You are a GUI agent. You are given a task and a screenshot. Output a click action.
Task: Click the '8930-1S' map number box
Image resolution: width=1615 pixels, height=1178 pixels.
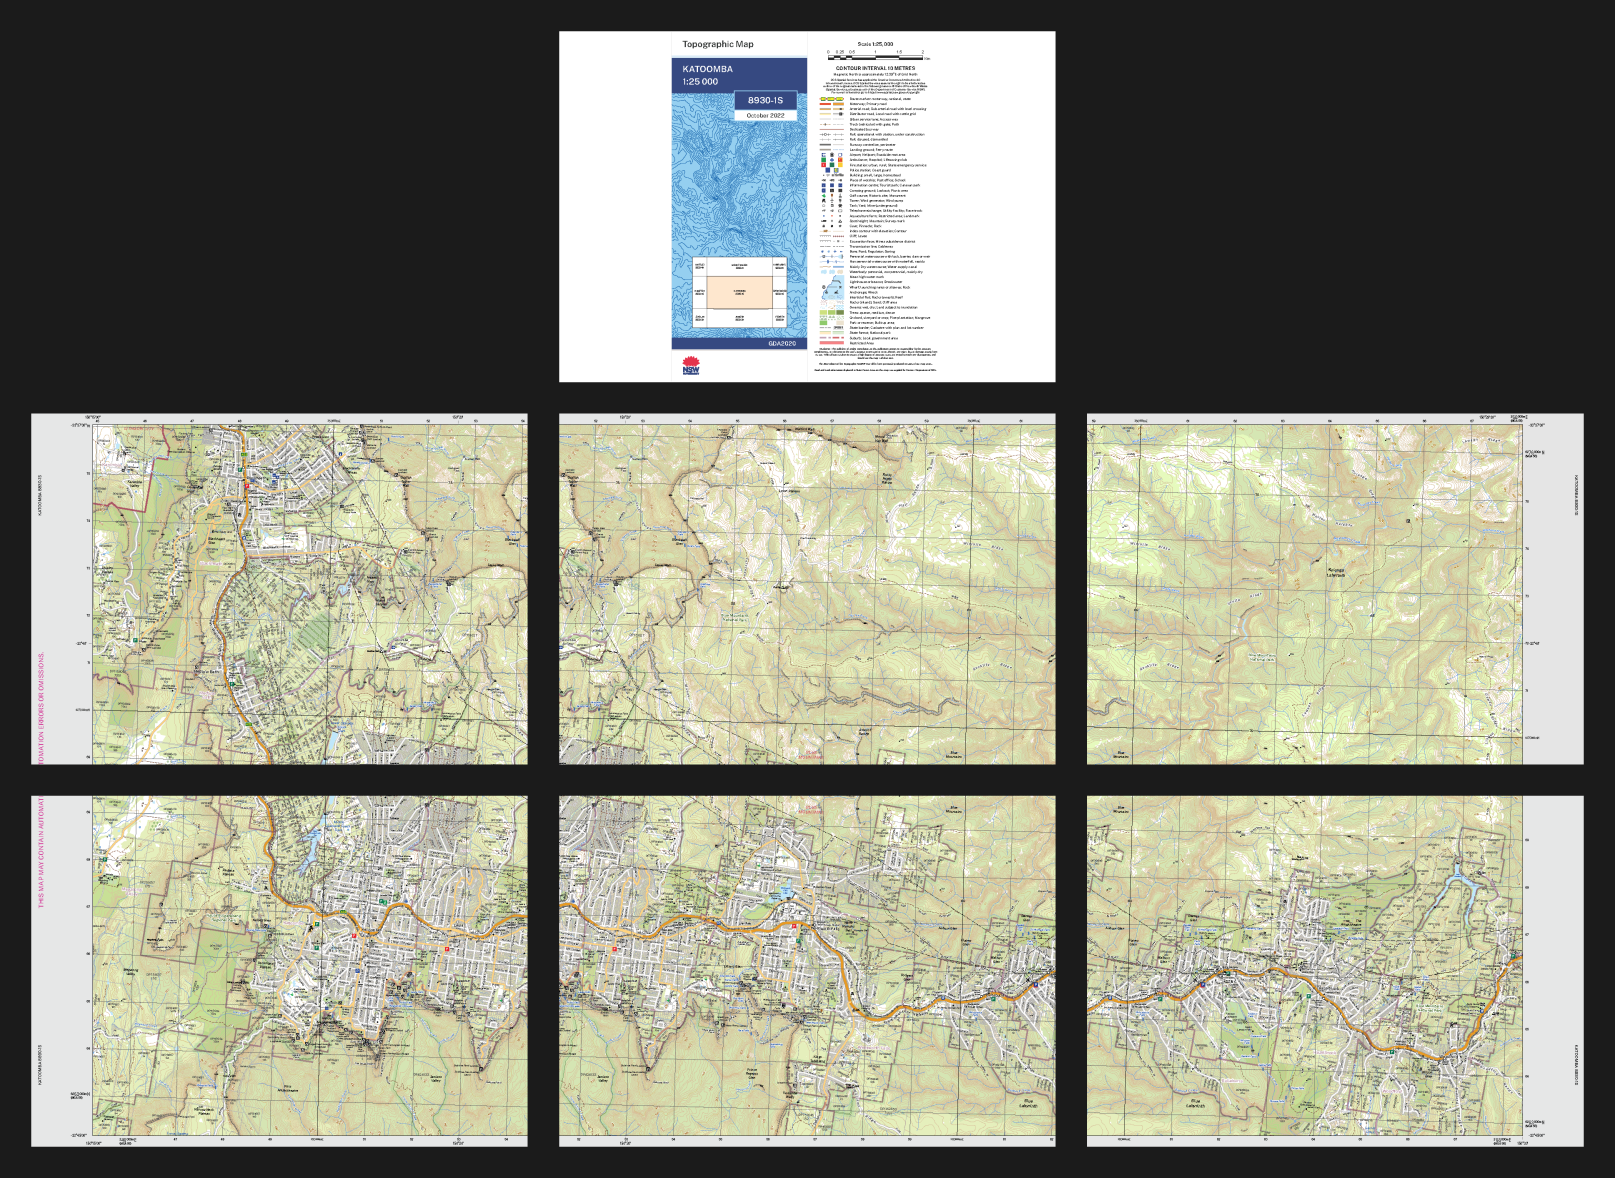point(765,100)
